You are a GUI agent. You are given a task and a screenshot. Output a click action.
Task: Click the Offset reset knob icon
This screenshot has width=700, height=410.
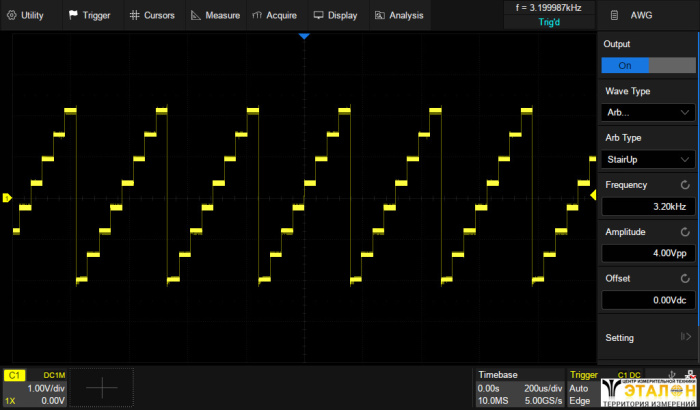pyautogui.click(x=685, y=278)
